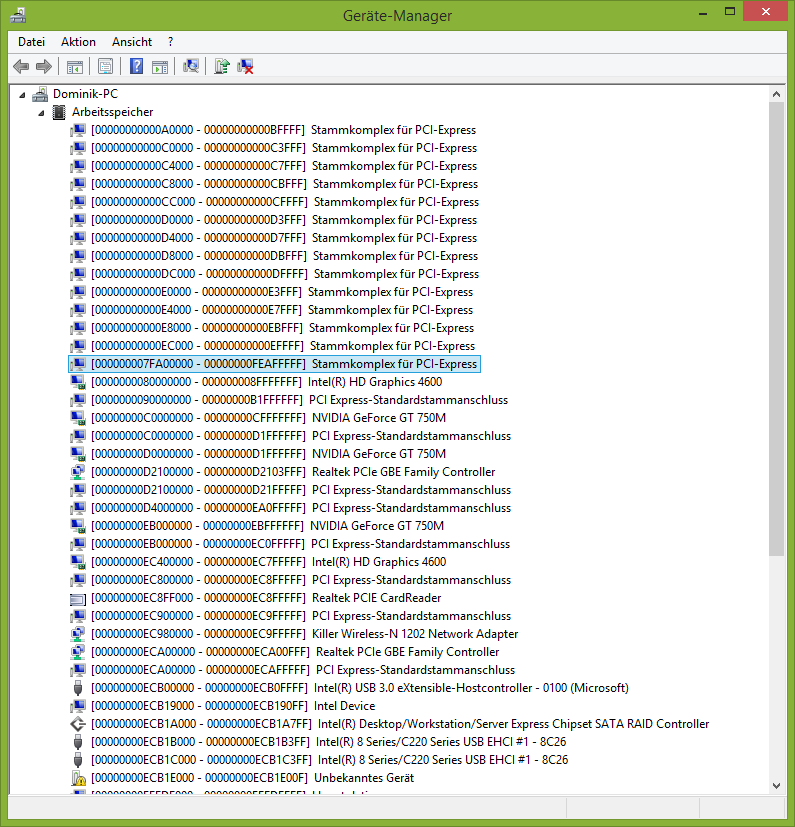This screenshot has height=827, width=795.
Task: Collapse the Arbeitsspeicher tree node
Action: [x=41, y=113]
